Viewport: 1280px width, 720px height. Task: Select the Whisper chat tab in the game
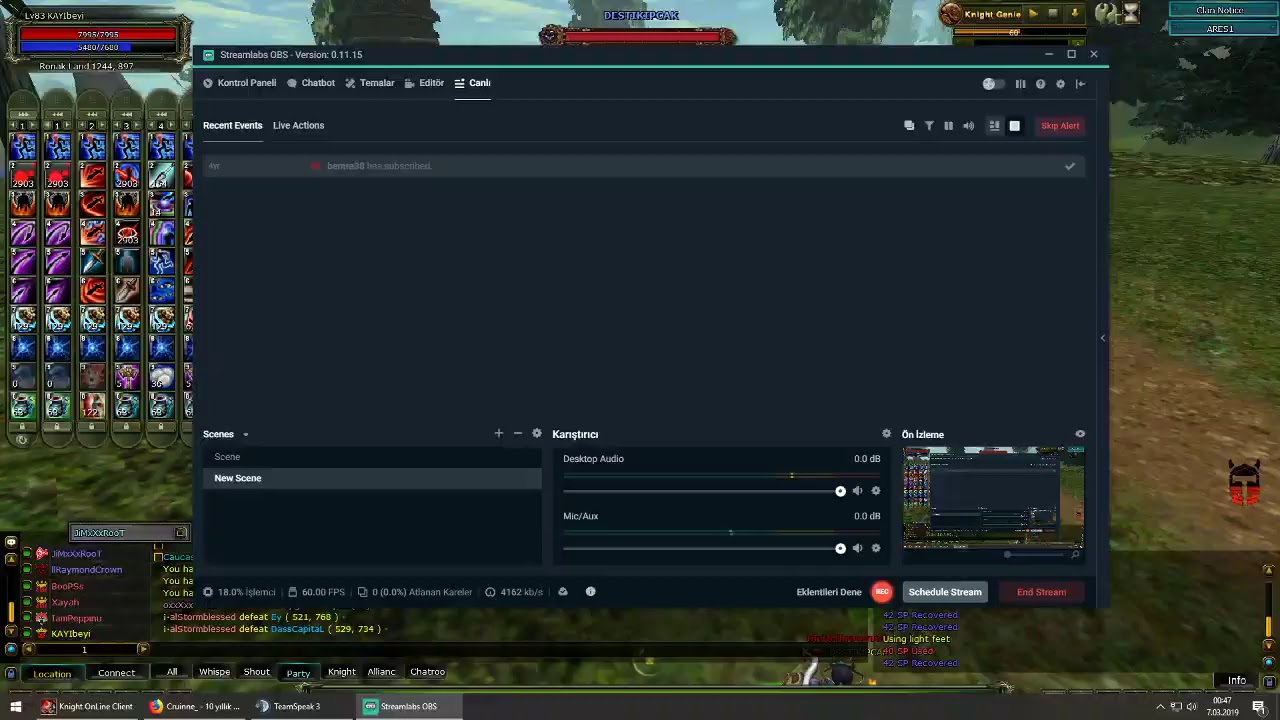(x=214, y=672)
